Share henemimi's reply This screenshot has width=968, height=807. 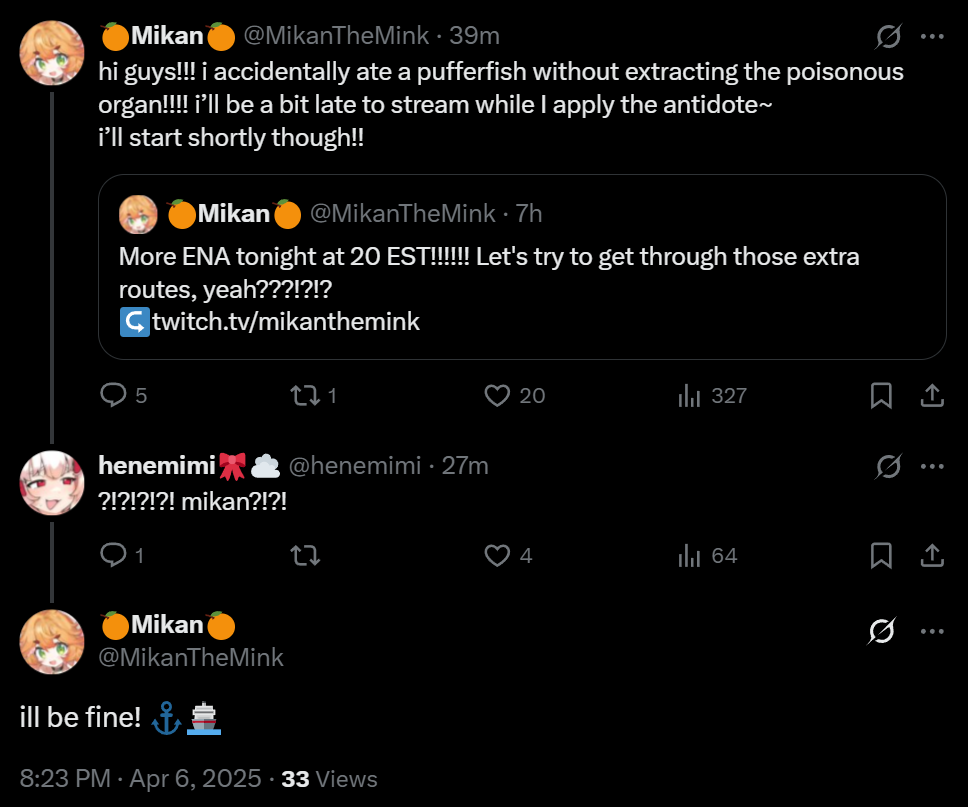tap(932, 555)
